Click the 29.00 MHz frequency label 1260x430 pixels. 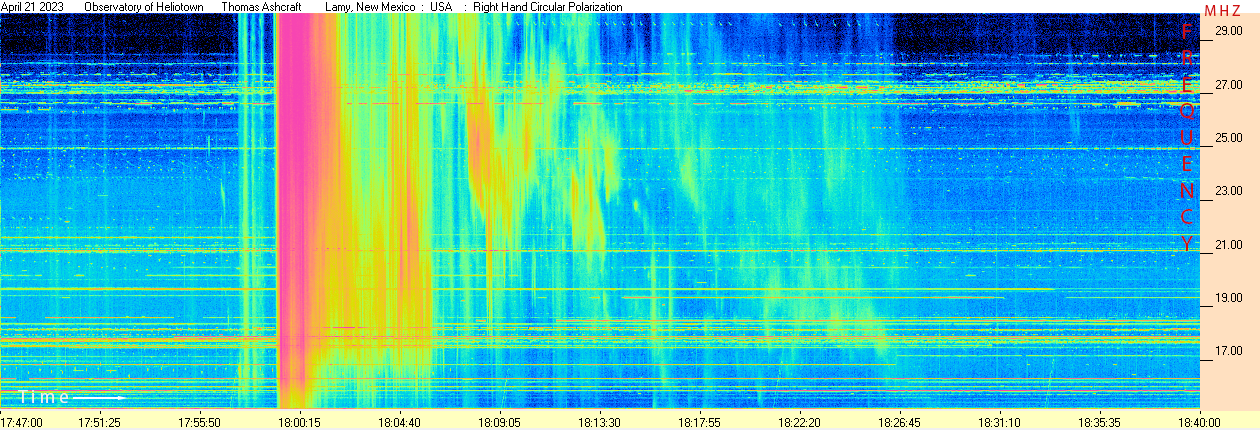click(x=1228, y=32)
